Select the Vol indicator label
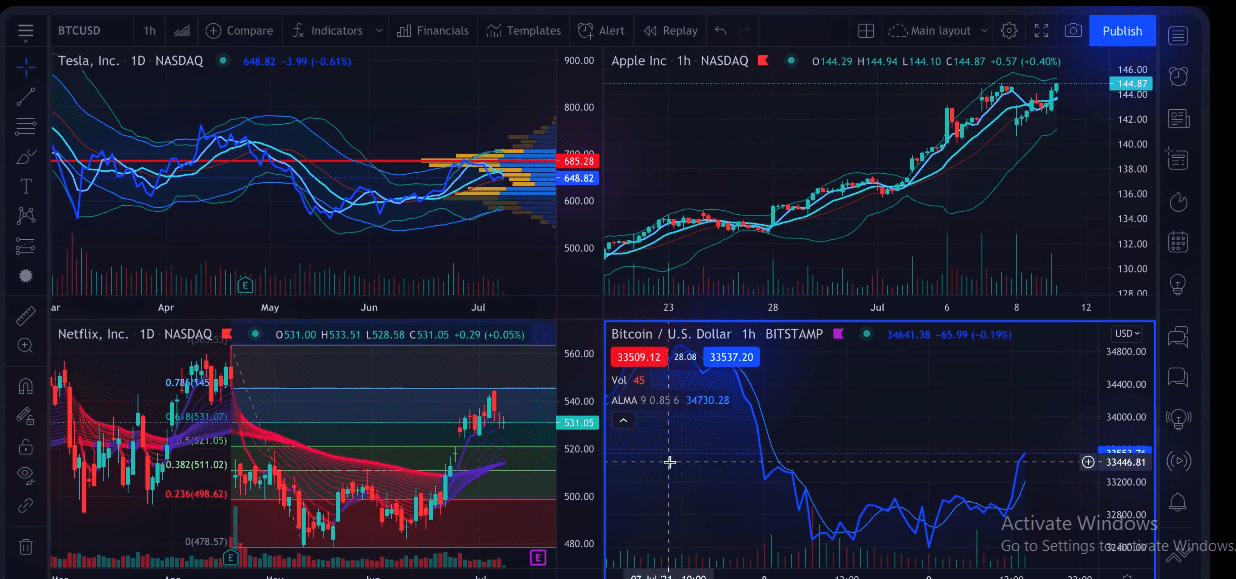 point(619,380)
